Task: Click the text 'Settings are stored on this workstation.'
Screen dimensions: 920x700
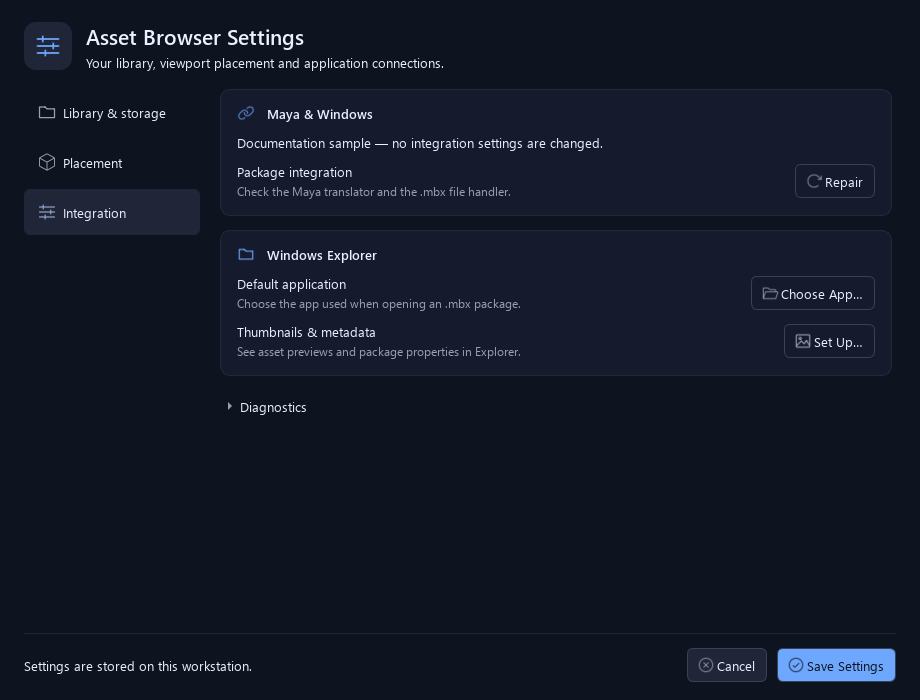Action: (x=138, y=667)
